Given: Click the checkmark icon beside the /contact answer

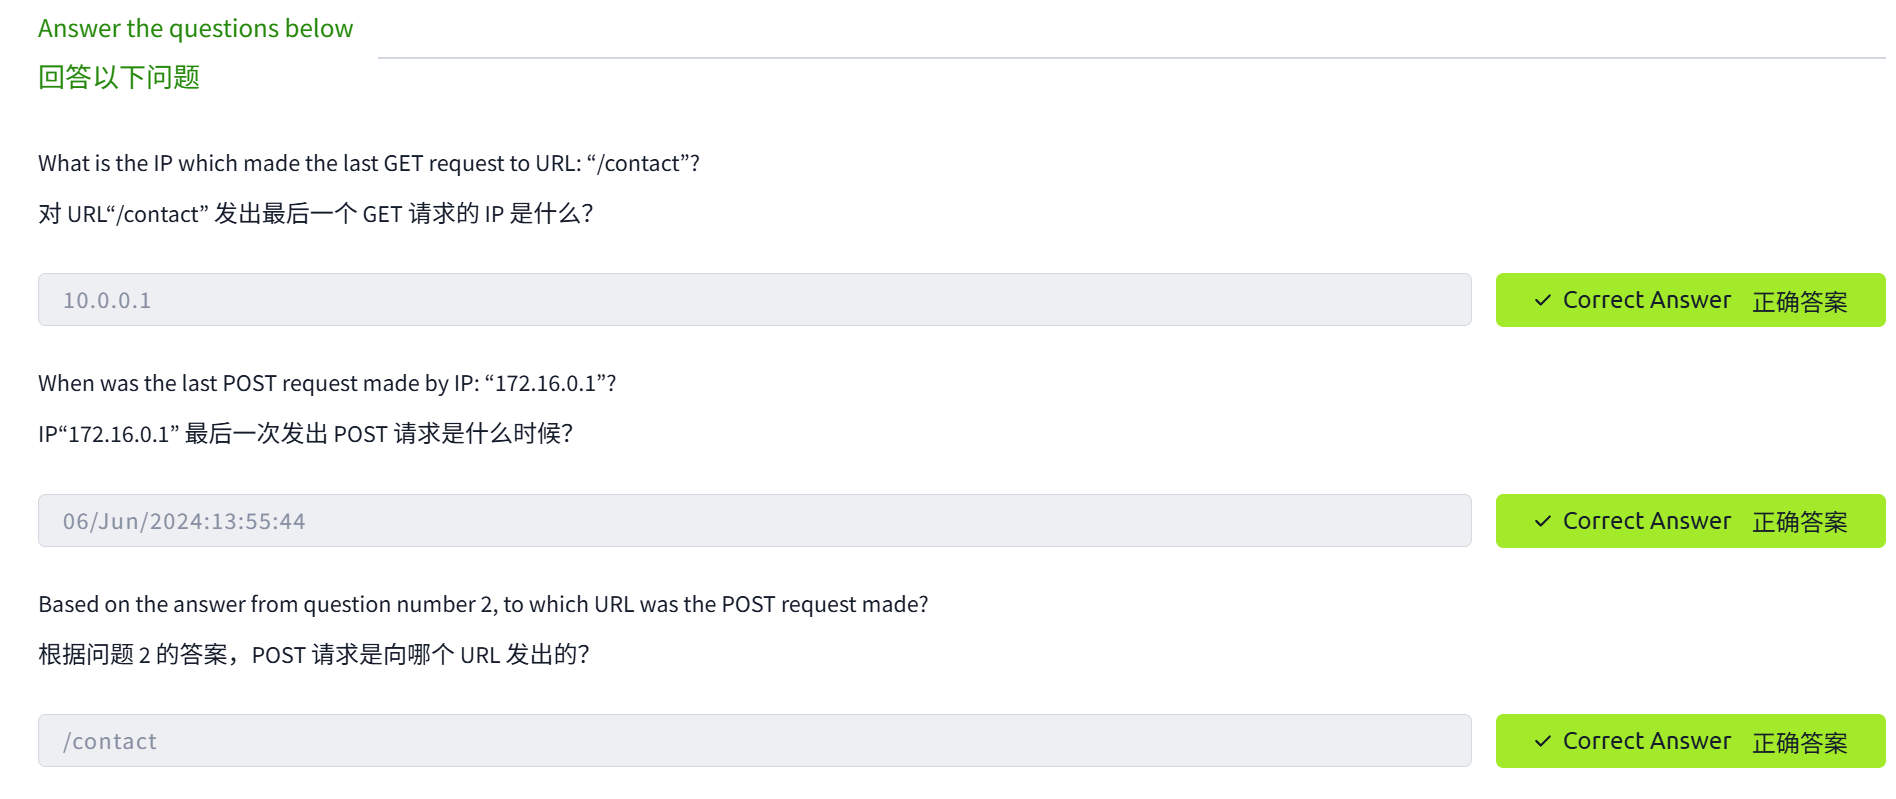Looking at the screenshot, I should tap(1542, 741).
